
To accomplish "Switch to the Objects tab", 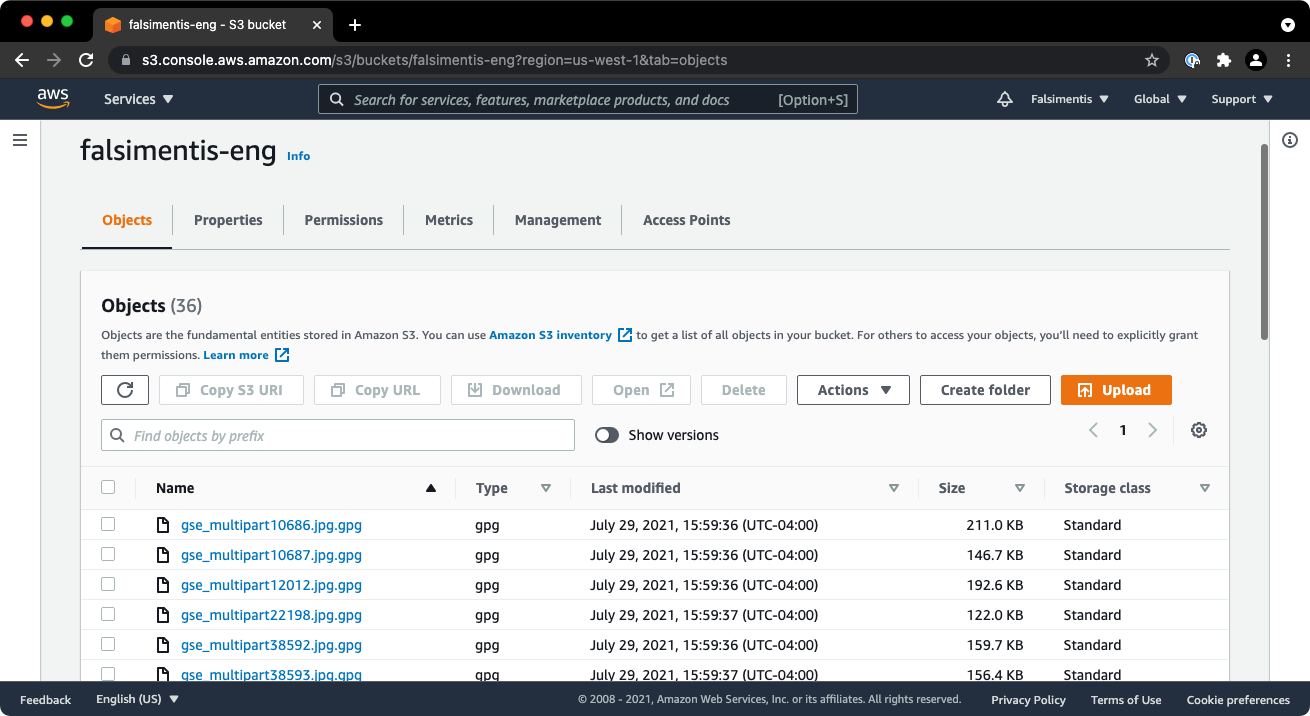I will pyautogui.click(x=127, y=220).
